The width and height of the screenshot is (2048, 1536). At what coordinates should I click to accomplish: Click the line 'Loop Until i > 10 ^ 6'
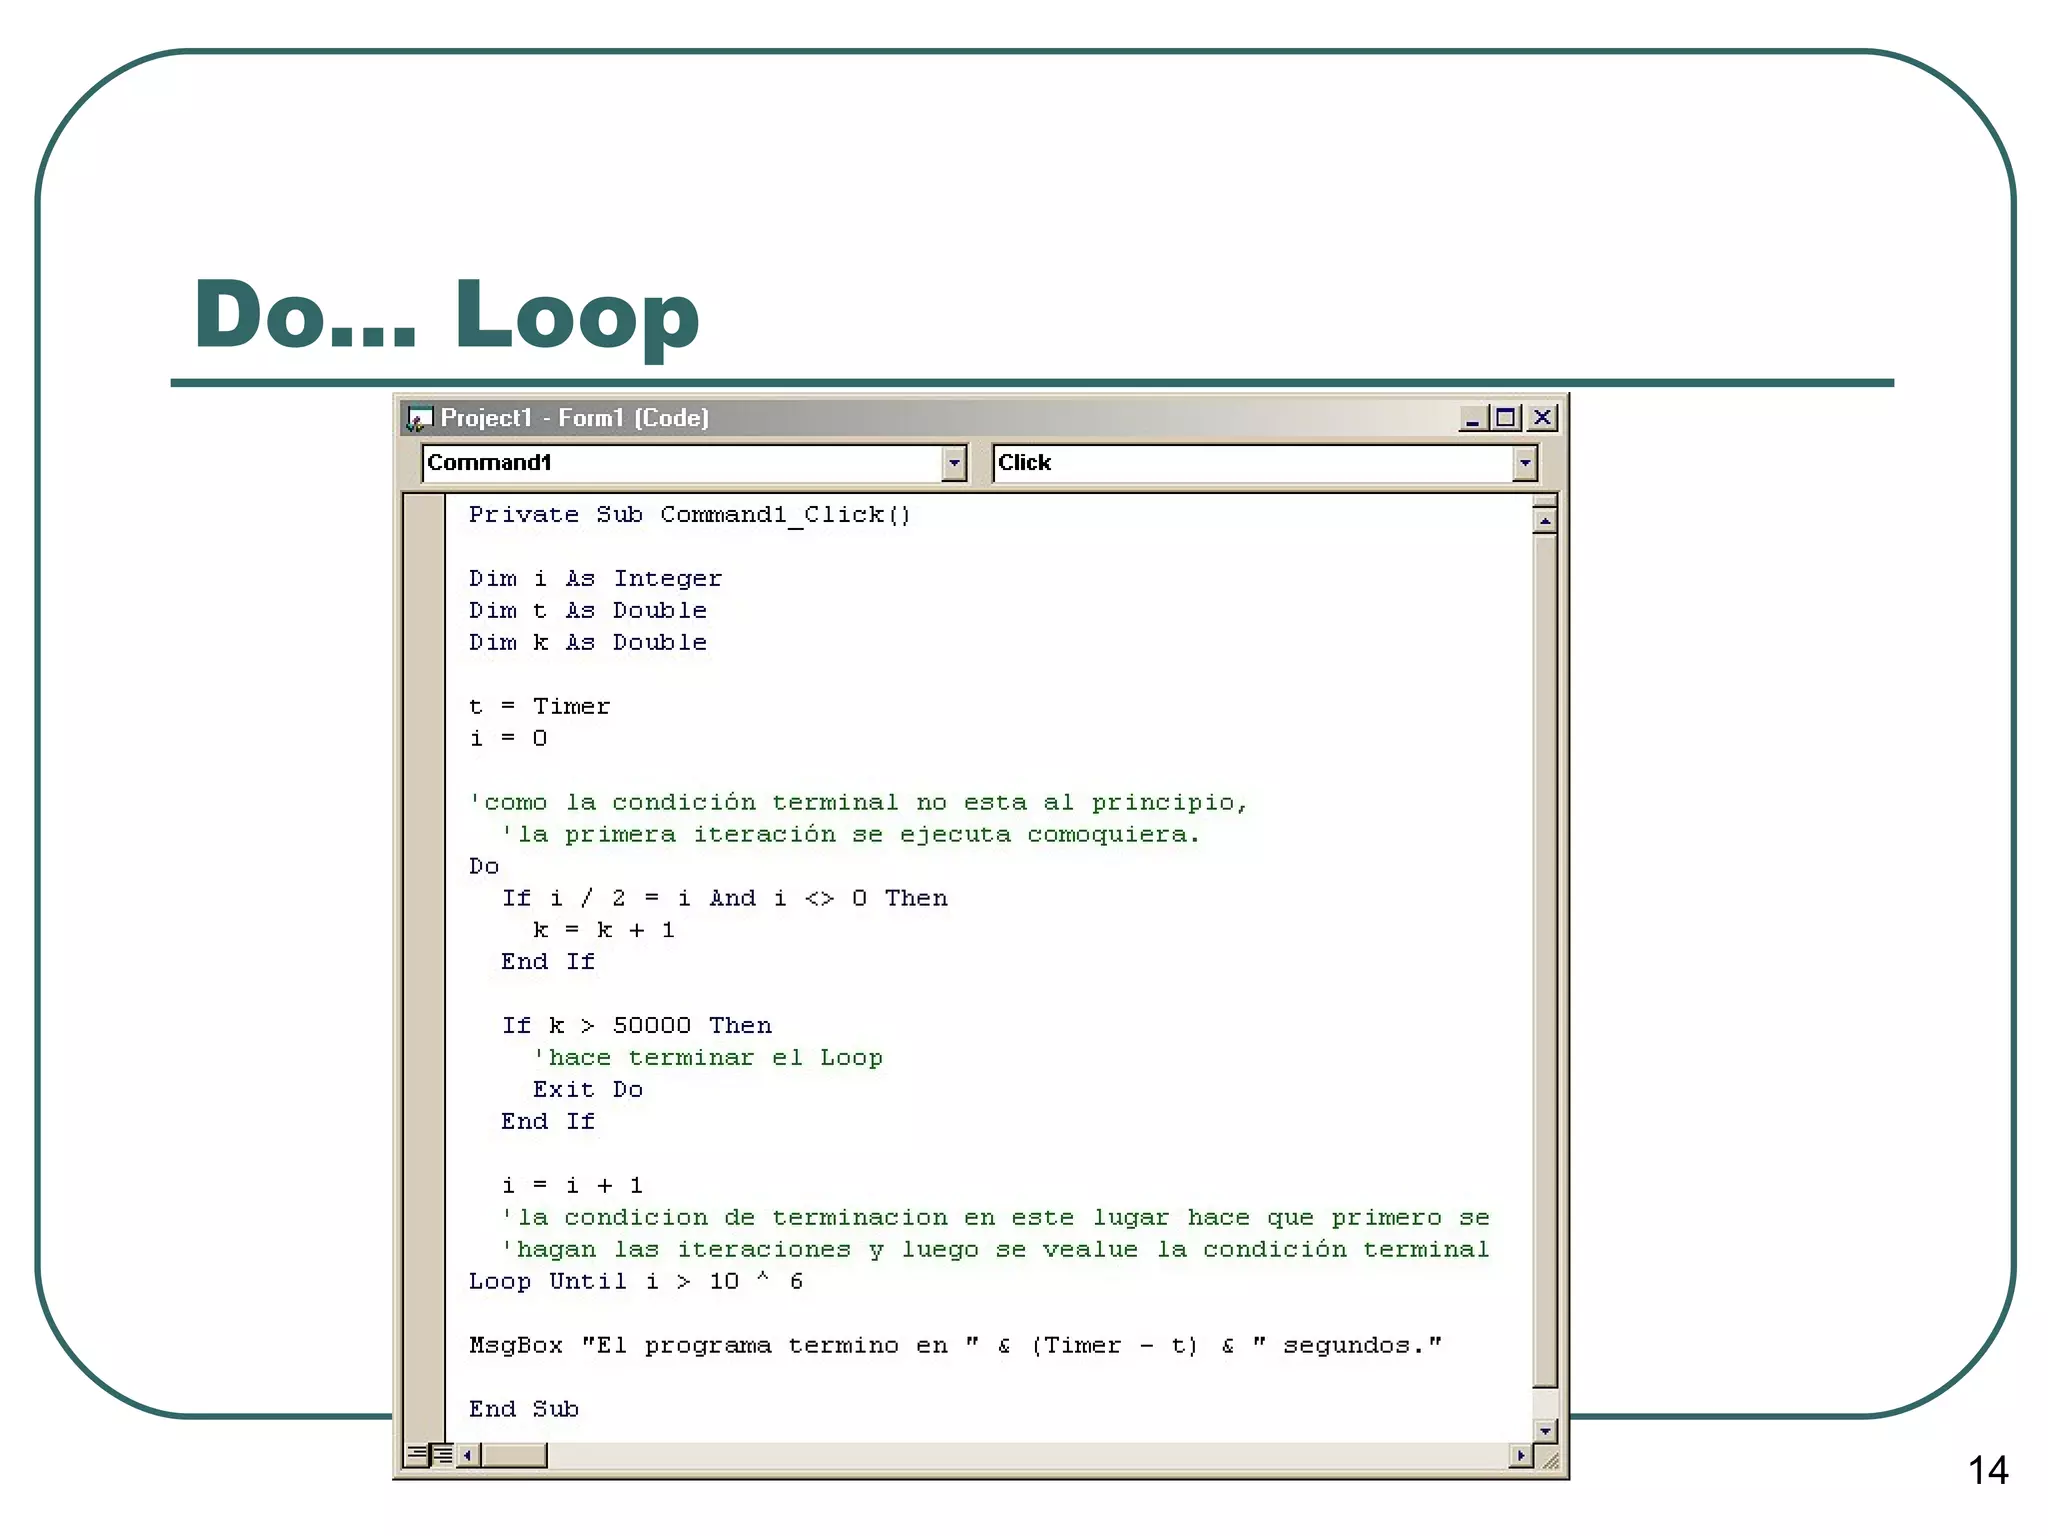click(635, 1282)
